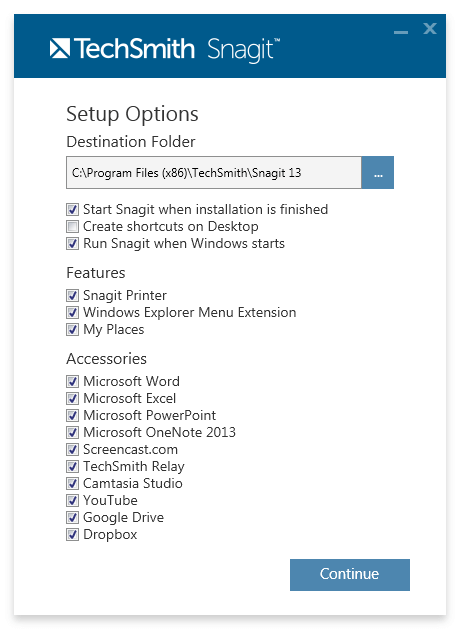Minimize the Snagit setup window

pos(401,32)
